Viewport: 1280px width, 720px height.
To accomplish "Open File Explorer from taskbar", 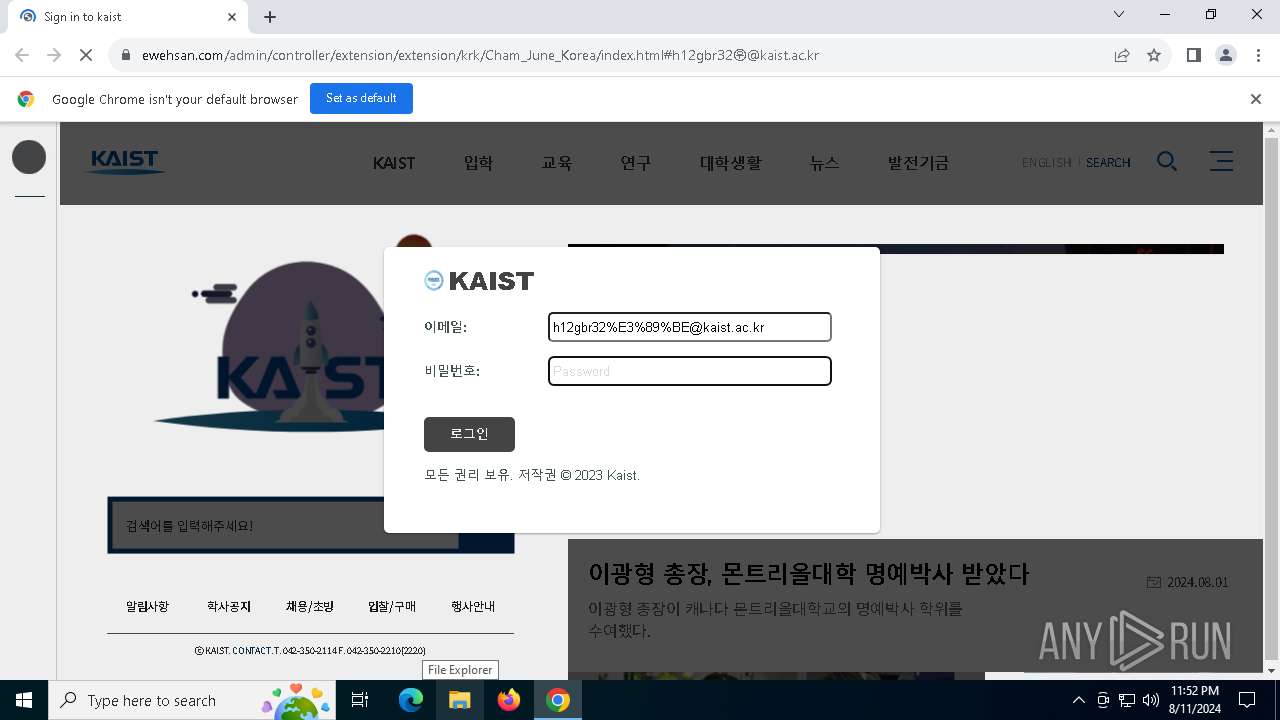I will [460, 700].
